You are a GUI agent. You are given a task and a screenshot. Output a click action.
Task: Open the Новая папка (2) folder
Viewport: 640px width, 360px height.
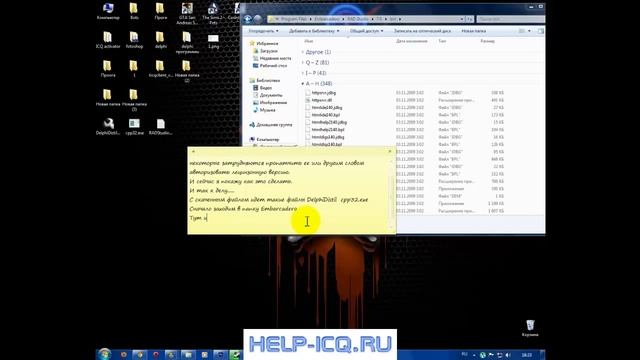[x=187, y=71]
